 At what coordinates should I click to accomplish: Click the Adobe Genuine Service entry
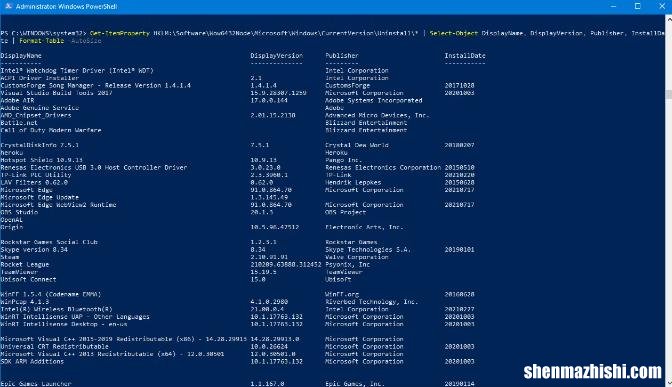[x=39, y=108]
